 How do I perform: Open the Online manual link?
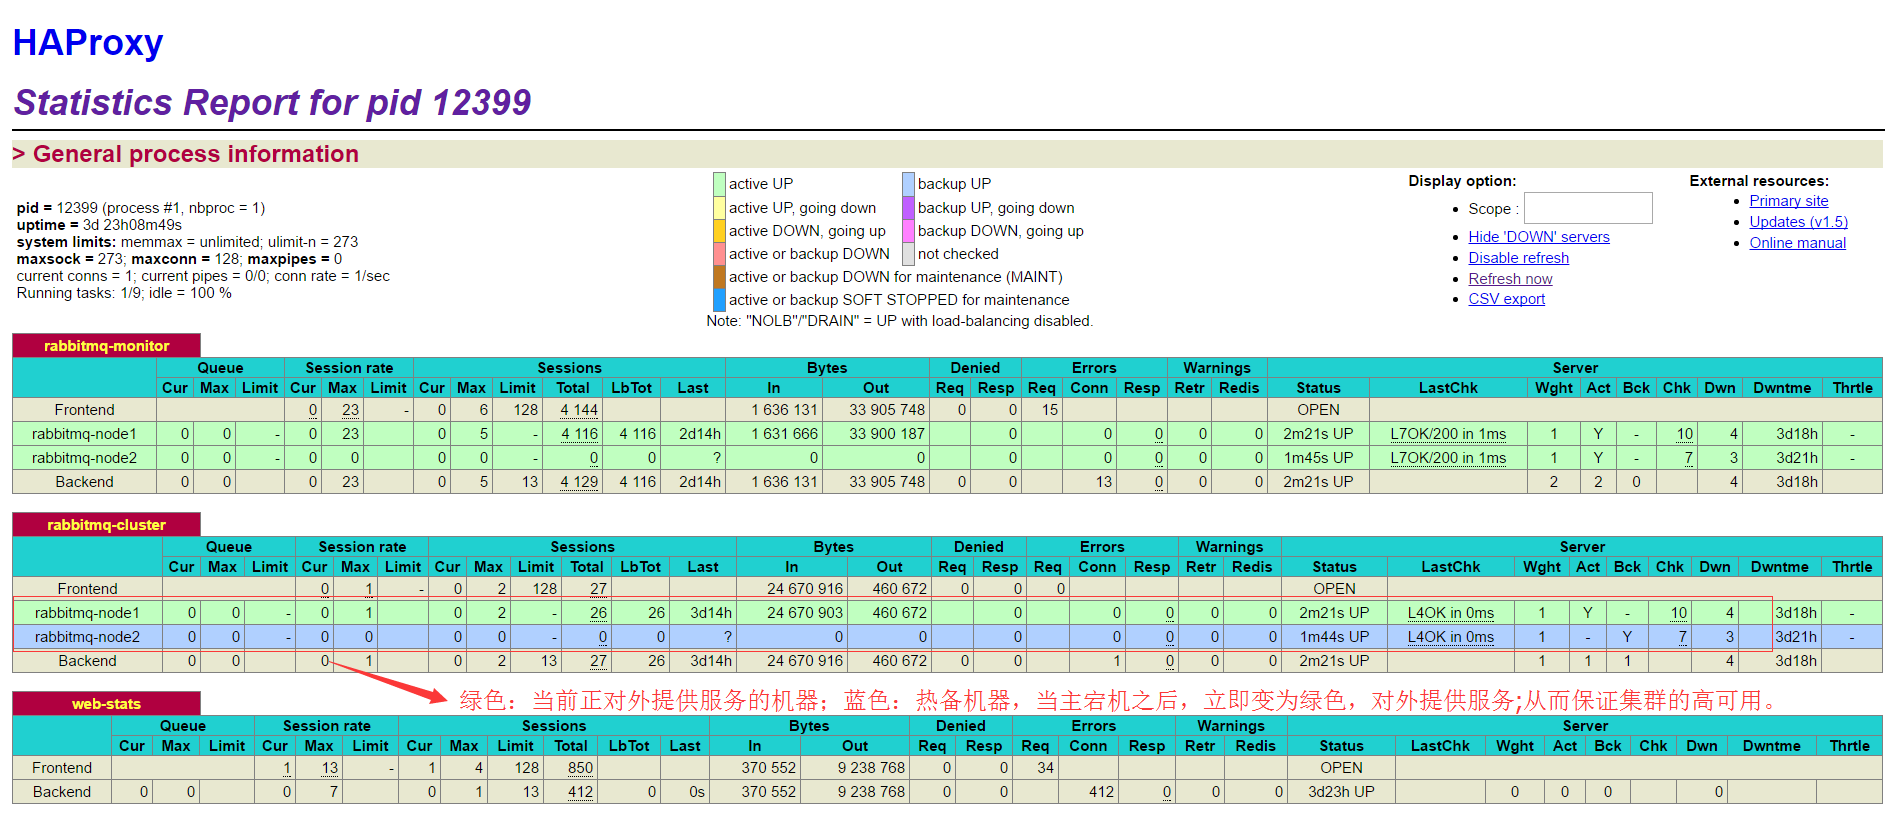click(x=1797, y=243)
